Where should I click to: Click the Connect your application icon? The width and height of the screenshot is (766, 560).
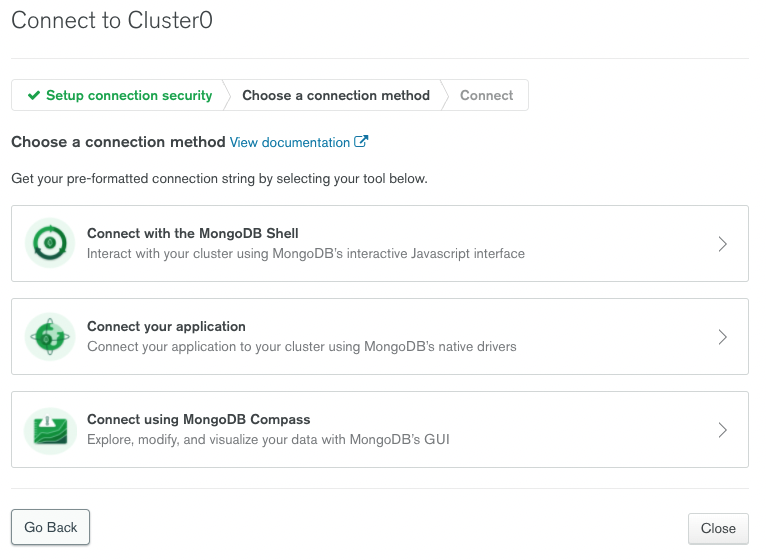click(x=50, y=337)
